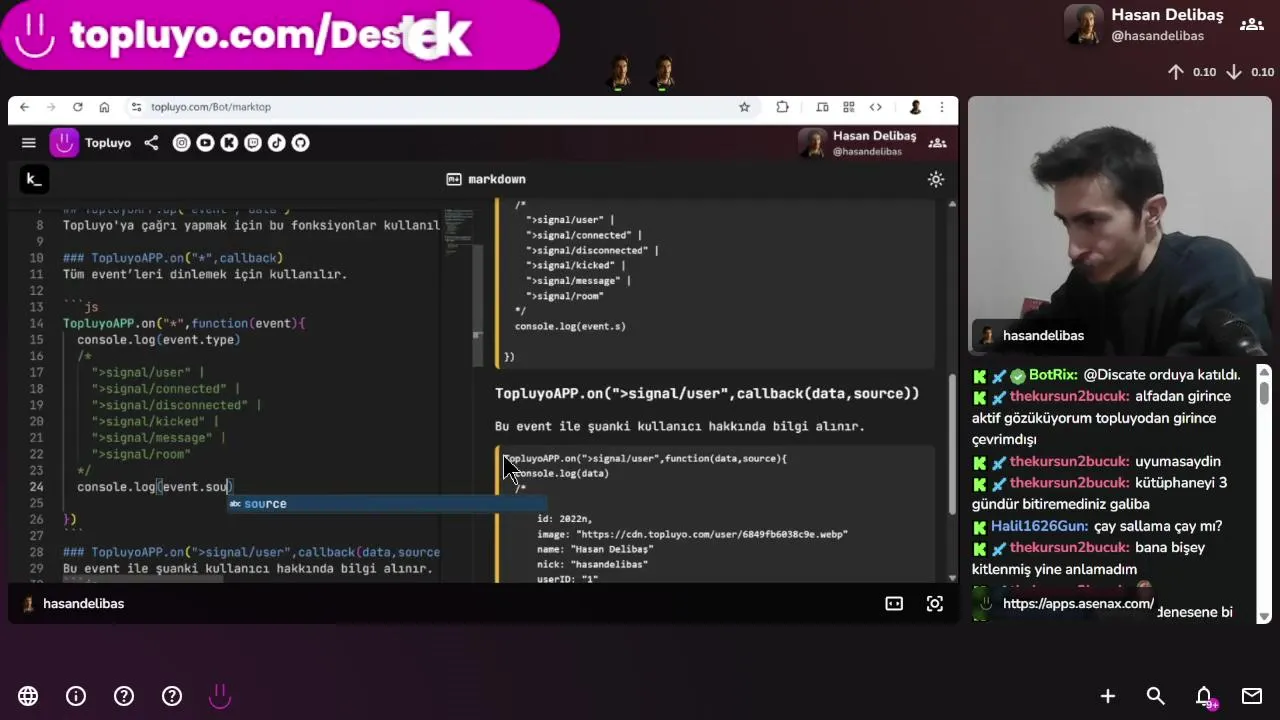This screenshot has height=720, width=1280.
Task: Click the browser address bar URL
Action: tap(211, 107)
